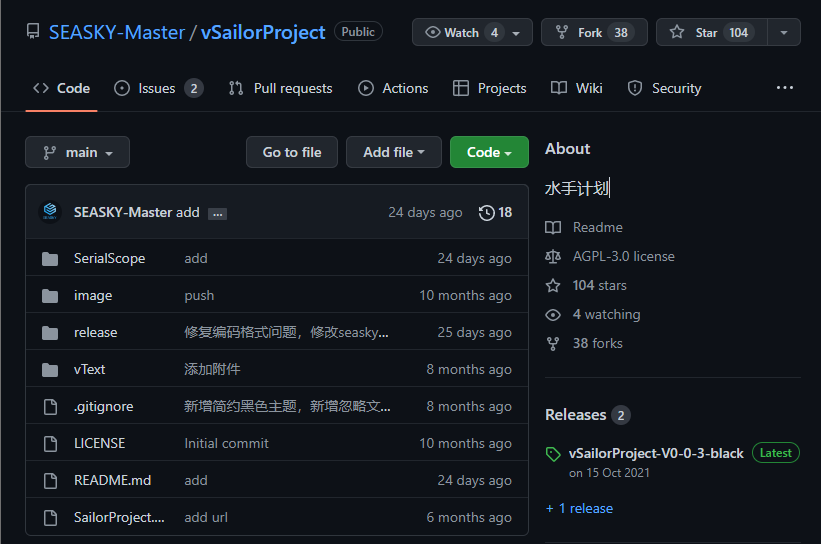Open the .gitignore file
Image resolution: width=821 pixels, height=544 pixels.
pyautogui.click(x=103, y=407)
